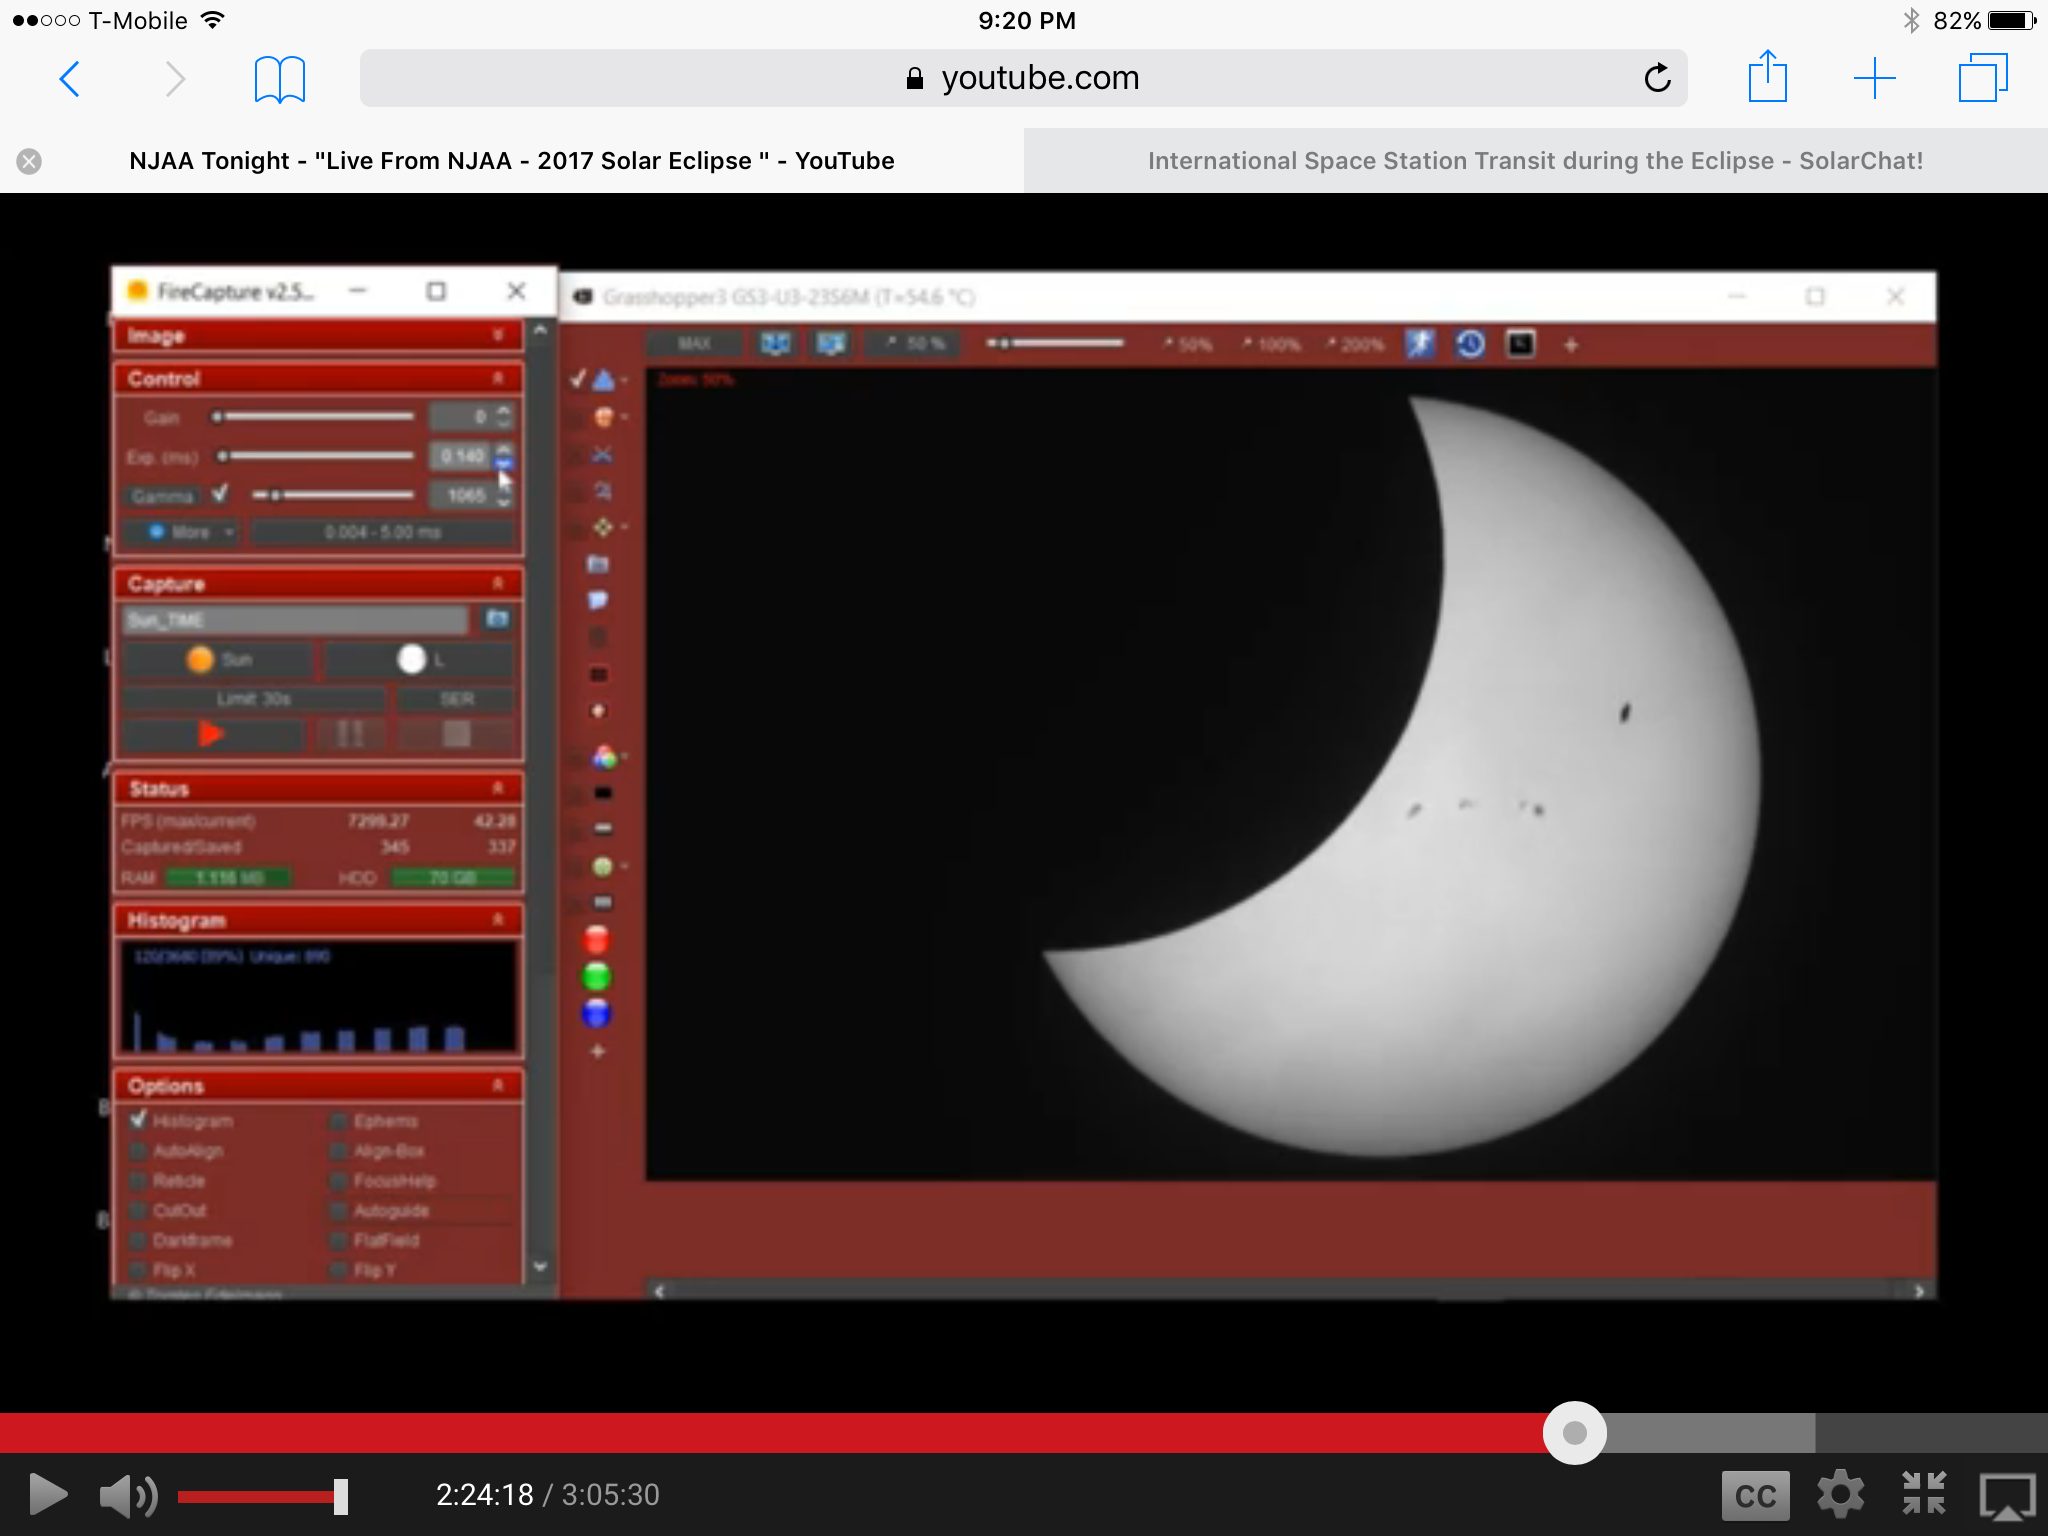Click the RGB color balls icon

tap(604, 757)
